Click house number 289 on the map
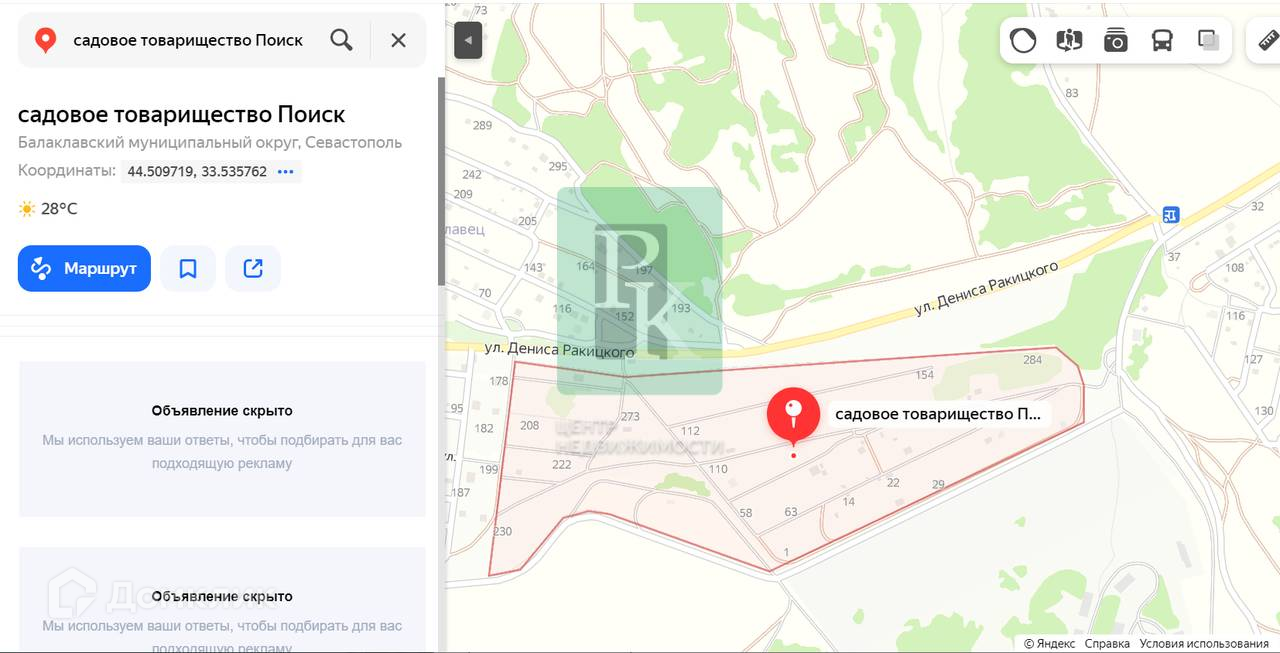This screenshot has height=653, width=1280. tap(483, 125)
